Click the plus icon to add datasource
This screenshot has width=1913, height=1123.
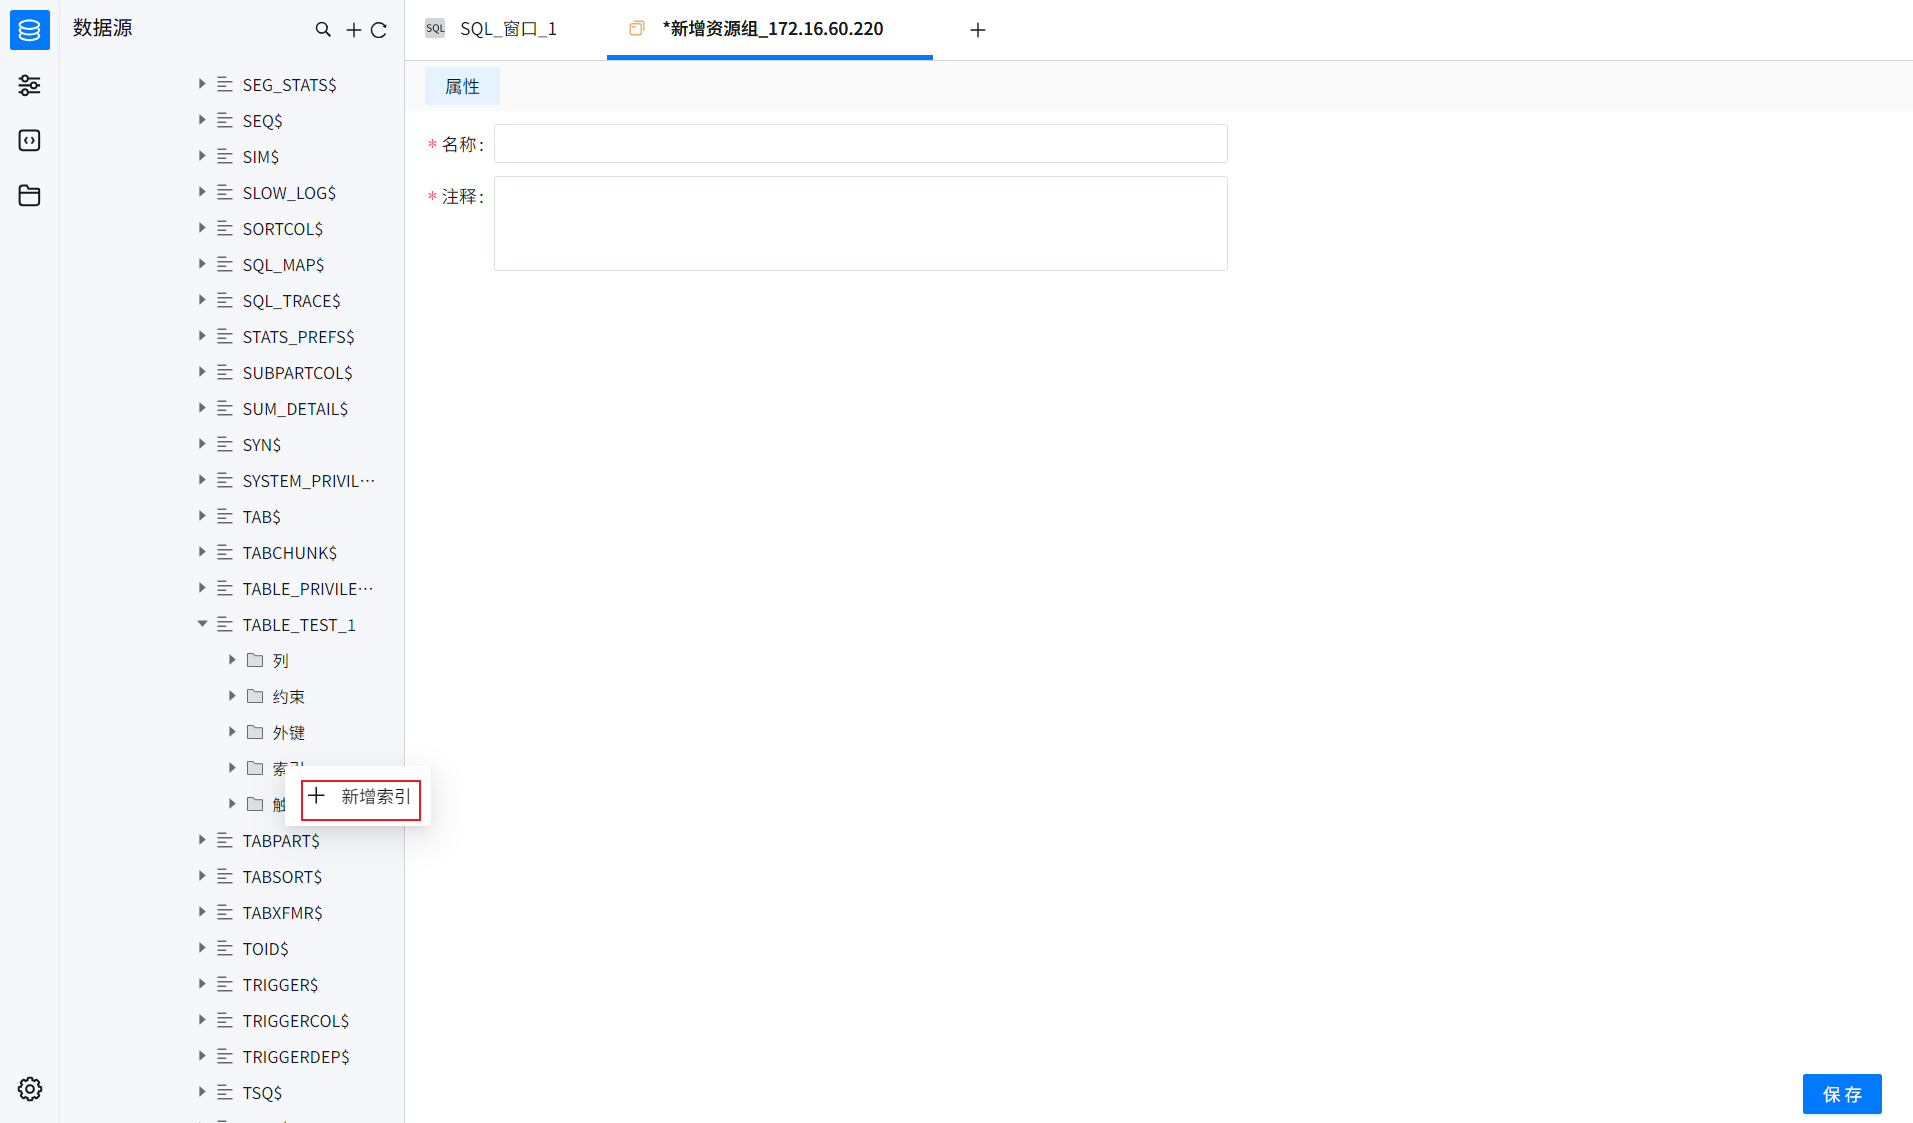click(353, 30)
